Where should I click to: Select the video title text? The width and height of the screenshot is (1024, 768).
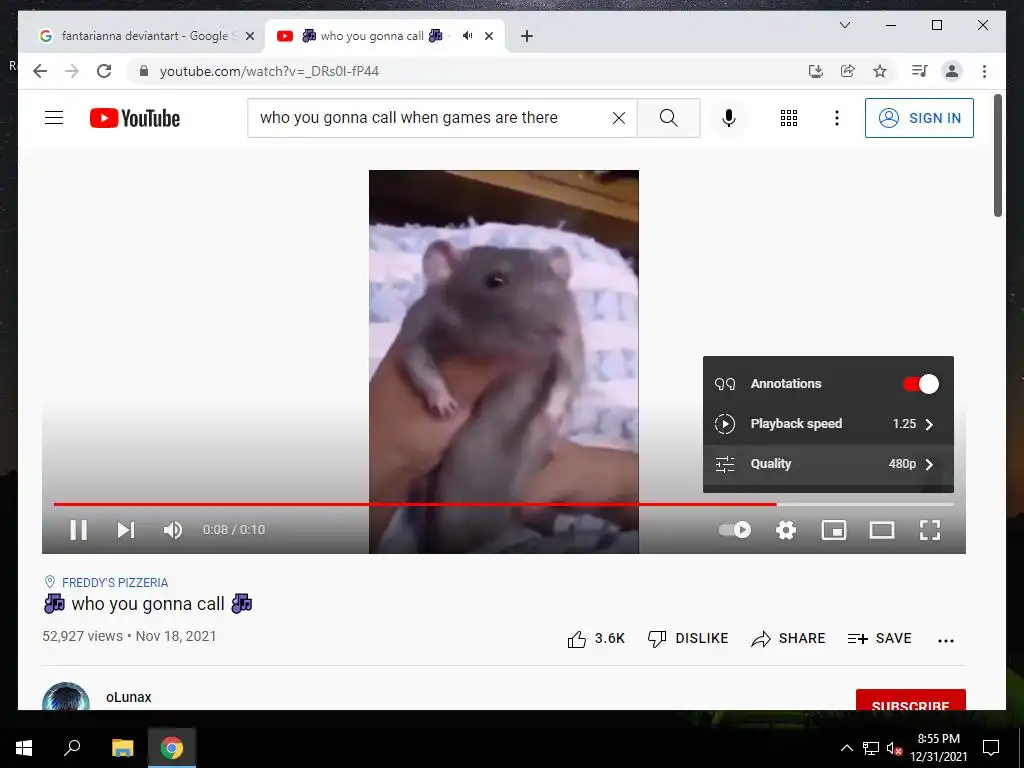pyautogui.click(x=148, y=604)
